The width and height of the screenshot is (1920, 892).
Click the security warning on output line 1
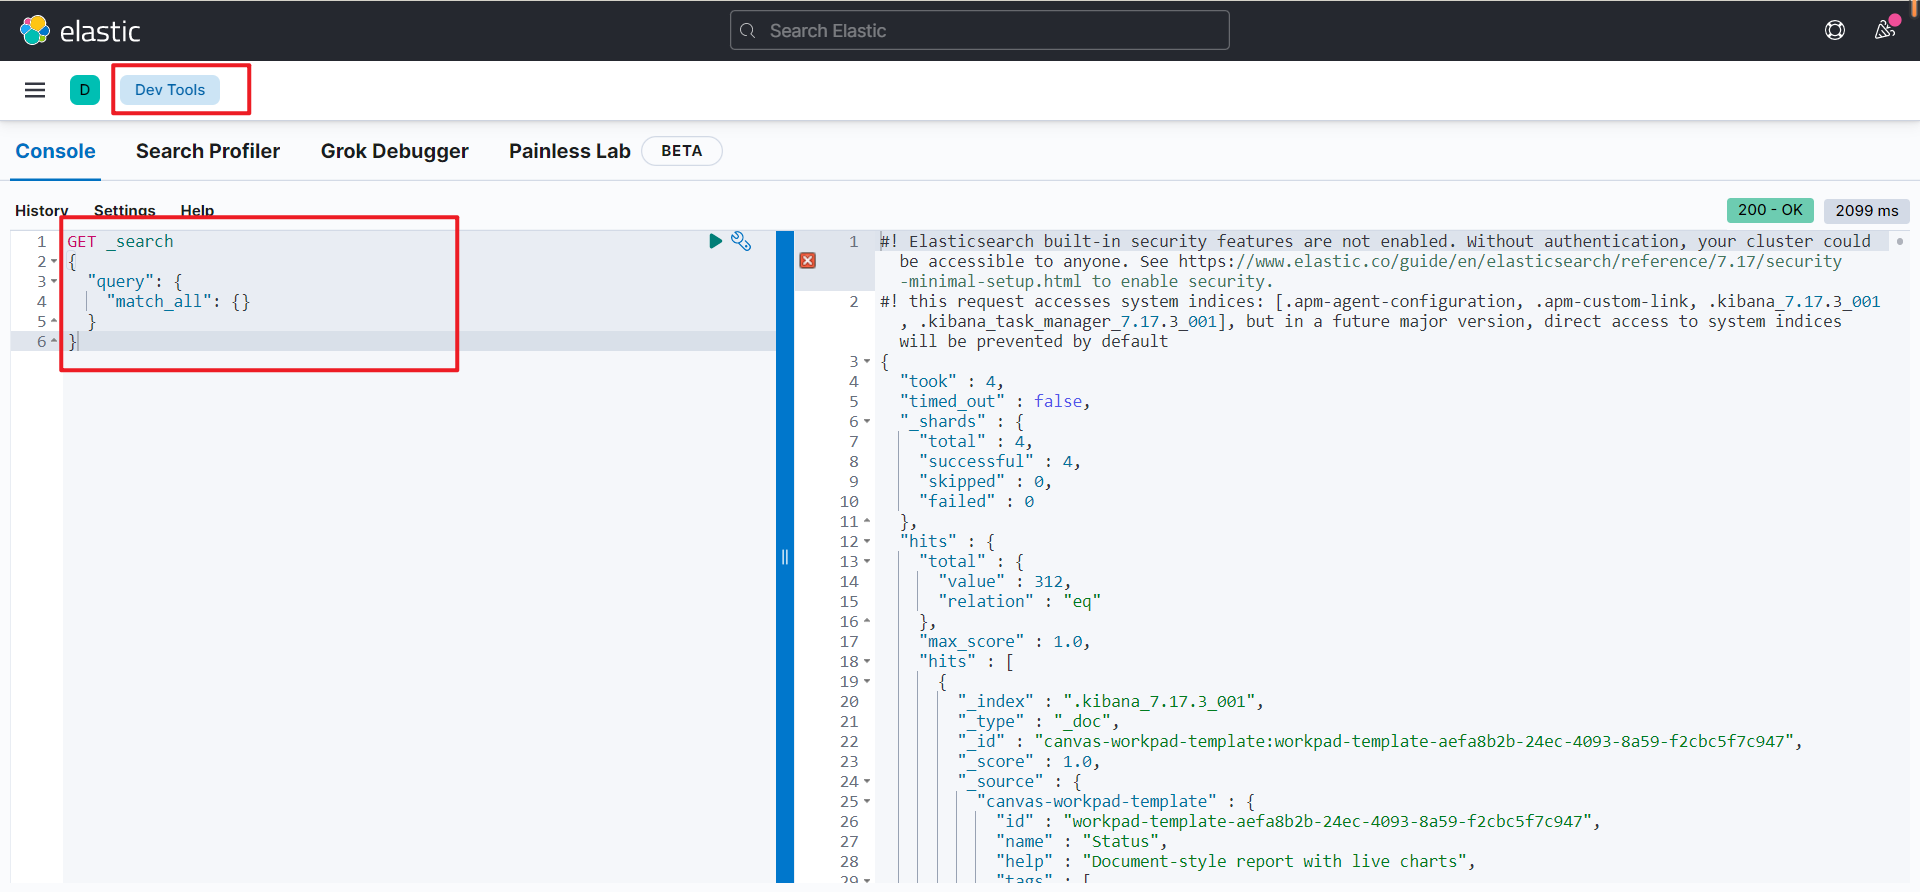pyautogui.click(x=1375, y=261)
